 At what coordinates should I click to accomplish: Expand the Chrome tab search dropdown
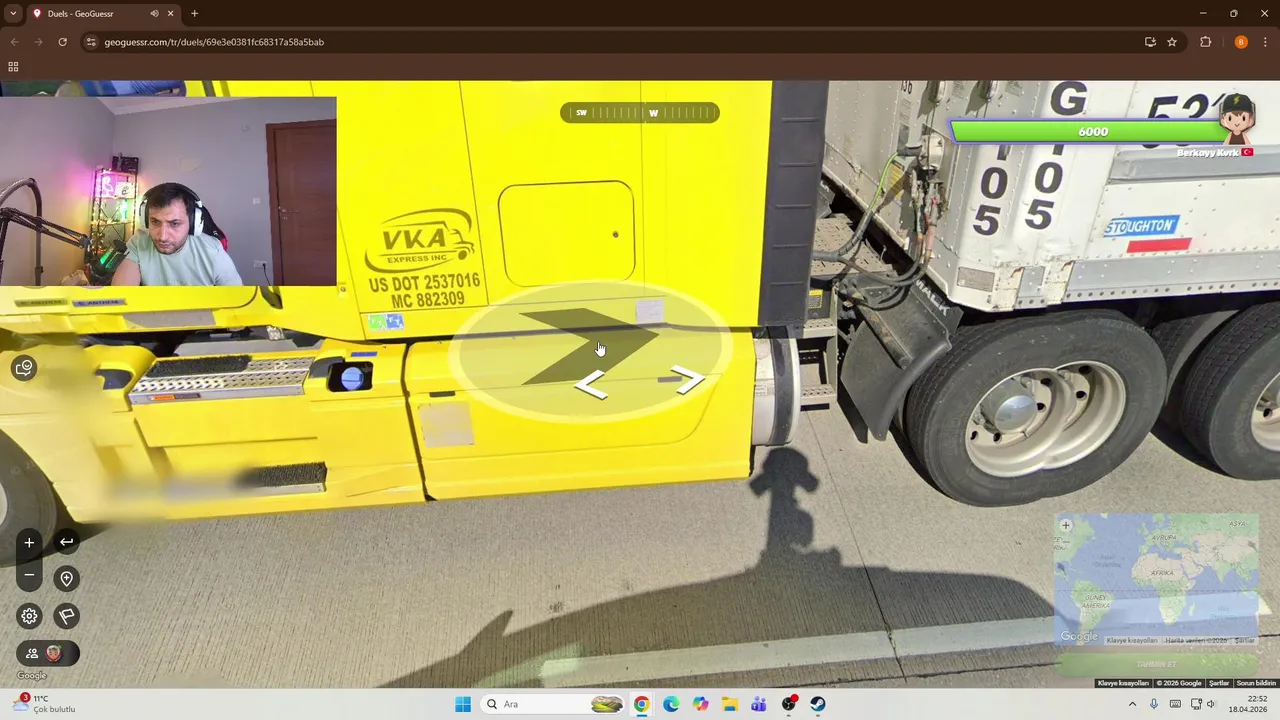pos(13,13)
